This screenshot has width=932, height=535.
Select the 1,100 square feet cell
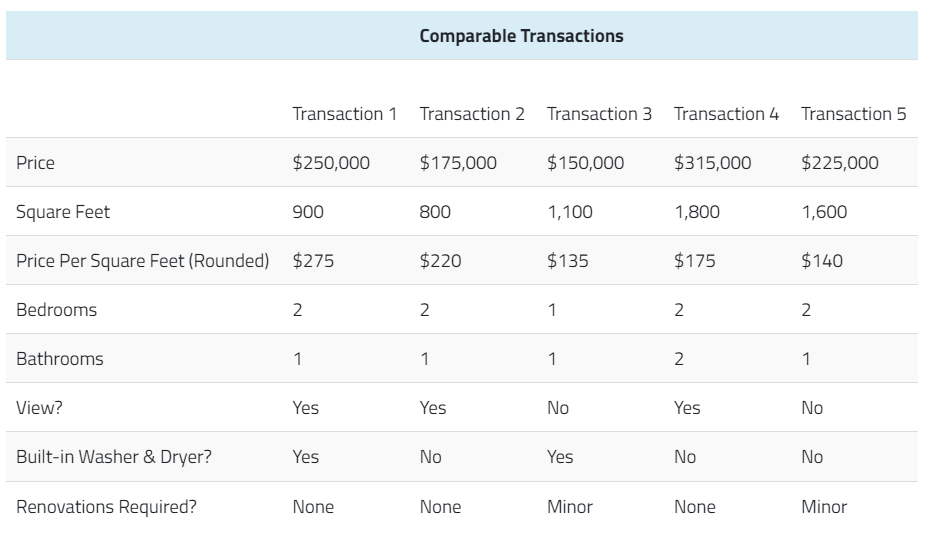pyautogui.click(x=570, y=212)
